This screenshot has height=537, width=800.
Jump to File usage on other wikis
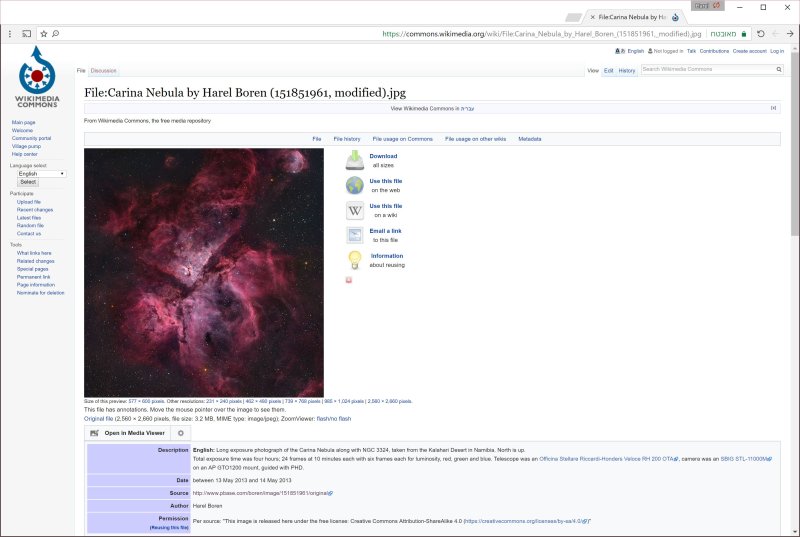coord(476,139)
